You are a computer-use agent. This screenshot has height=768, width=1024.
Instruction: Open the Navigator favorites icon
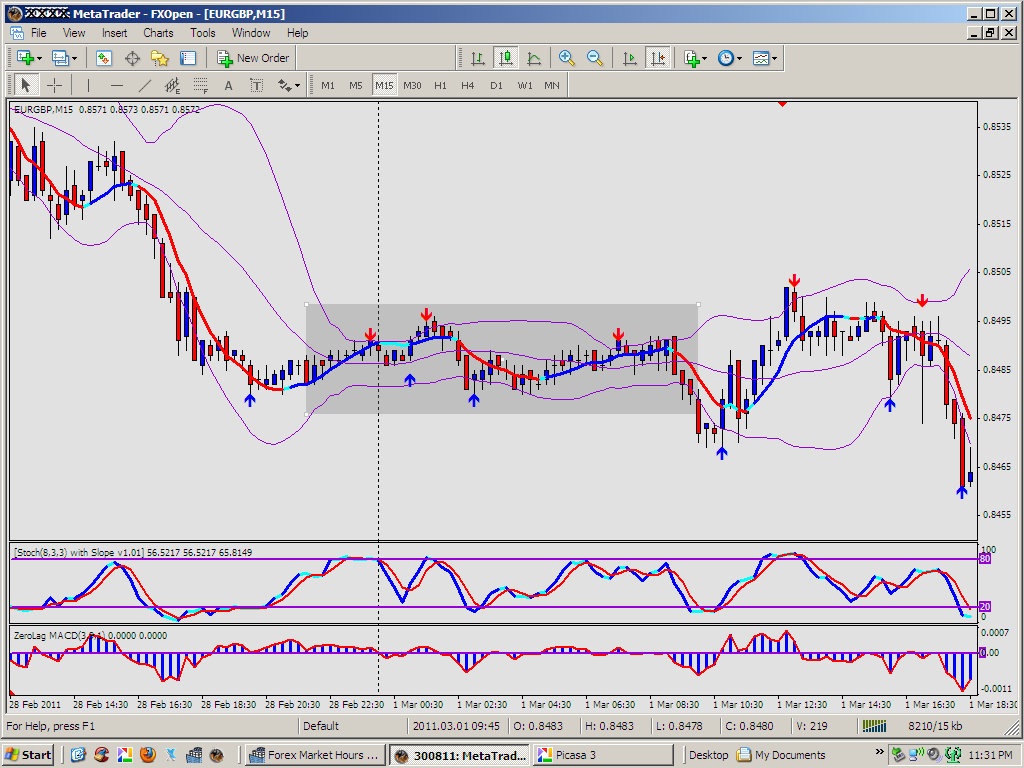click(160, 58)
